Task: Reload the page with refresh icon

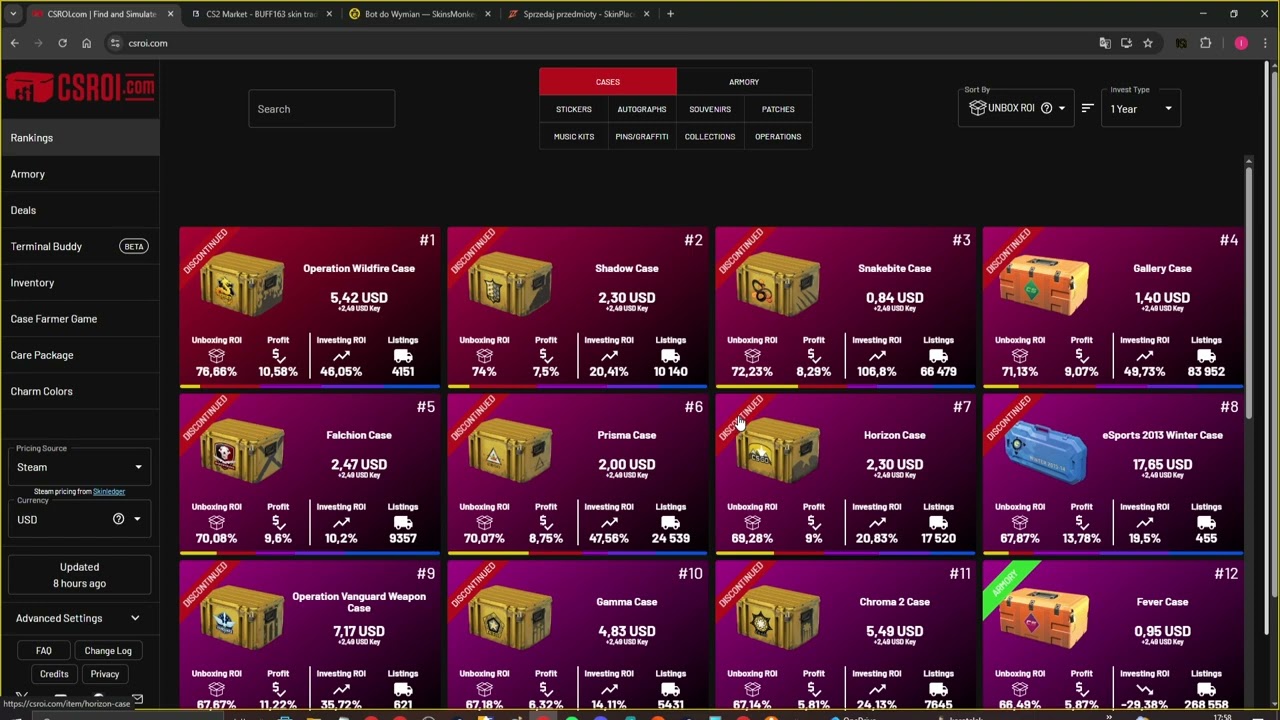Action: pyautogui.click(x=62, y=43)
